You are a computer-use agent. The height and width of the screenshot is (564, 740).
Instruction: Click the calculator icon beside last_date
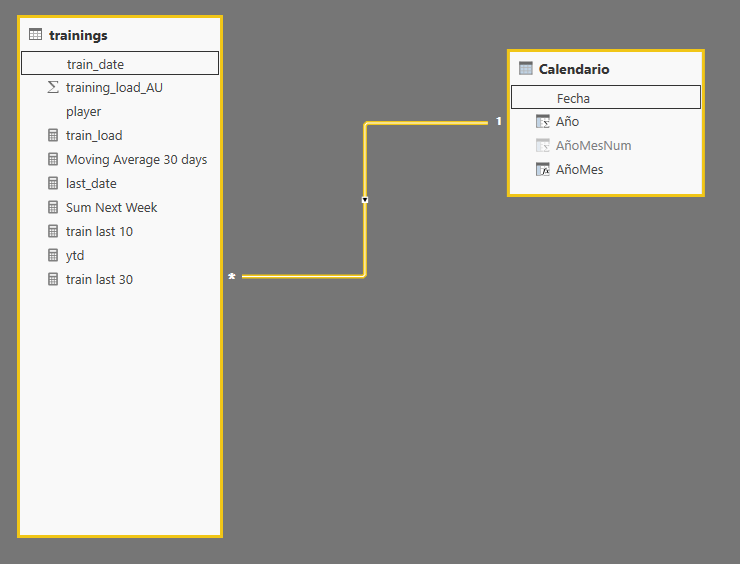[53, 183]
